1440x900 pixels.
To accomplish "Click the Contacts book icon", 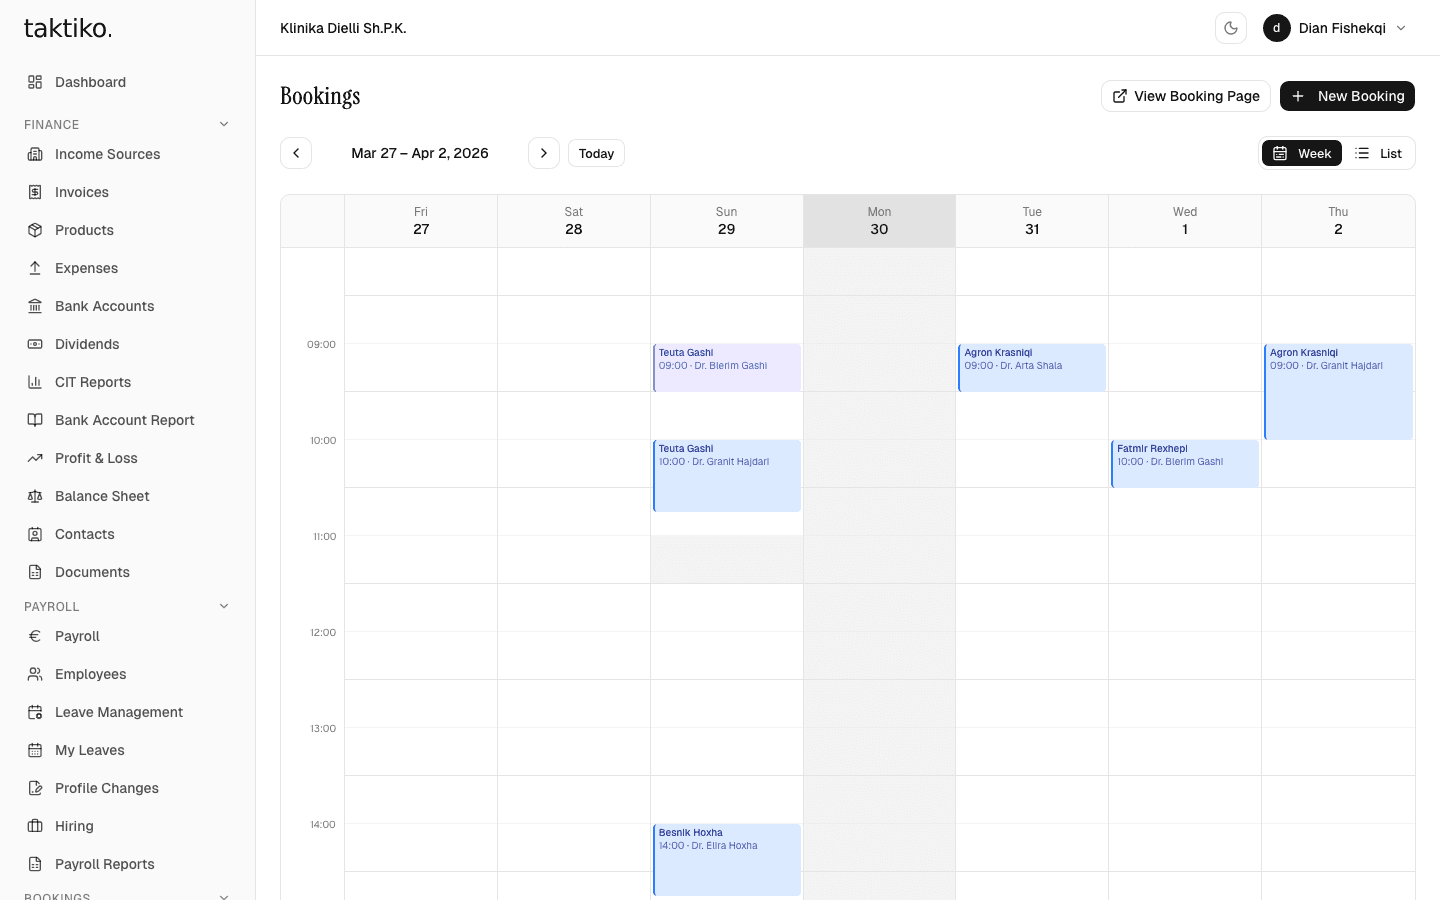I will coord(36,534).
